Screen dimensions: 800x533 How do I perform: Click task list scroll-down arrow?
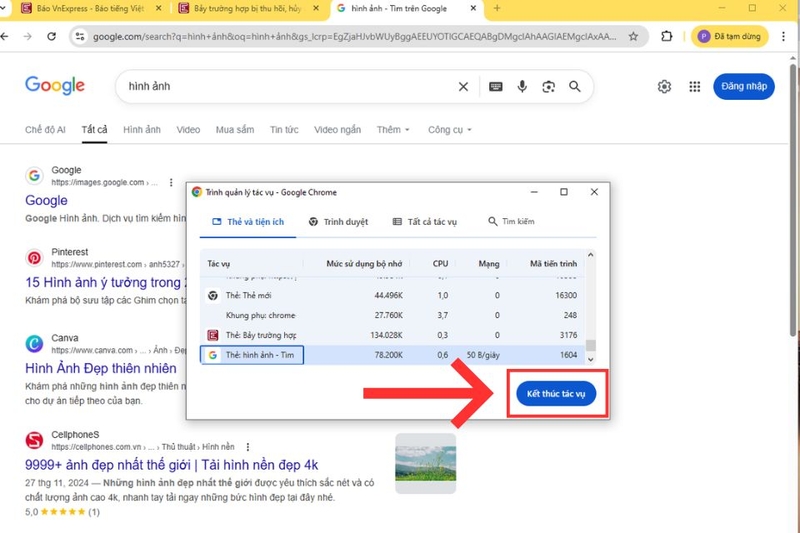coord(590,360)
